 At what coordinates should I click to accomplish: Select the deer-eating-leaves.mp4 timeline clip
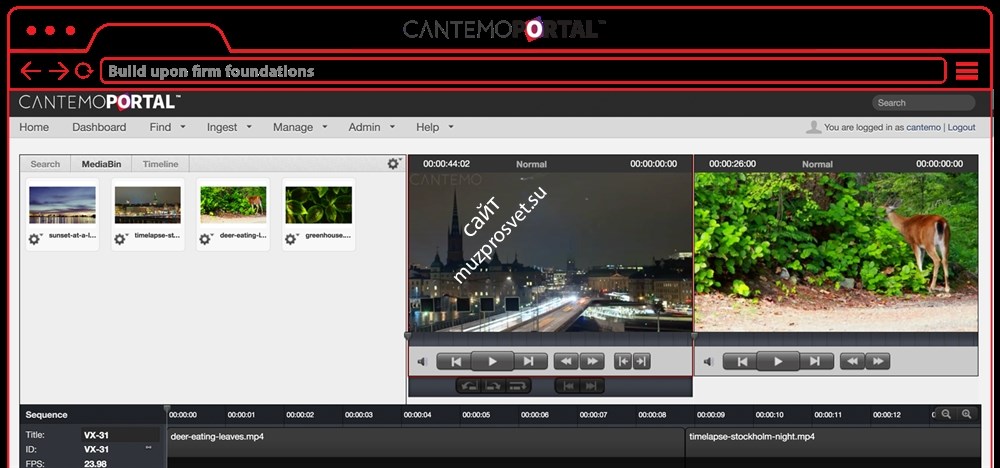point(426,442)
